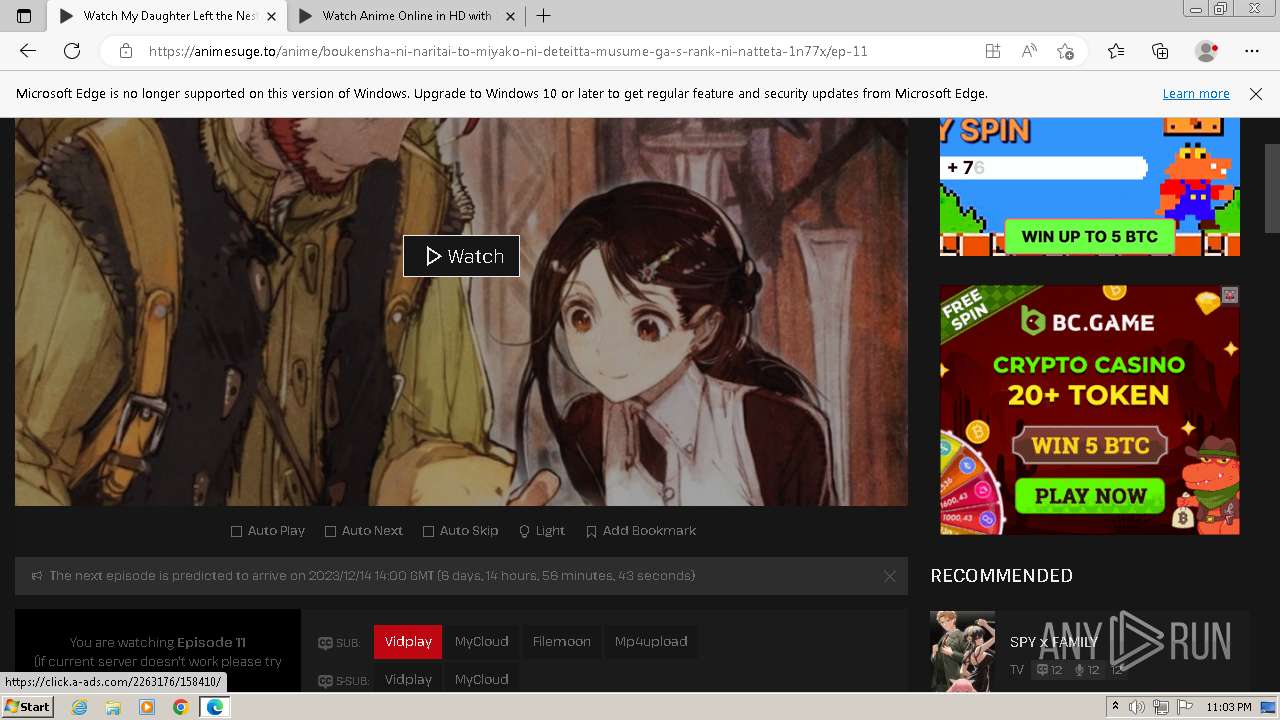This screenshot has width=1280, height=720.
Task: Click the Watch play button on video
Action: coord(461,256)
